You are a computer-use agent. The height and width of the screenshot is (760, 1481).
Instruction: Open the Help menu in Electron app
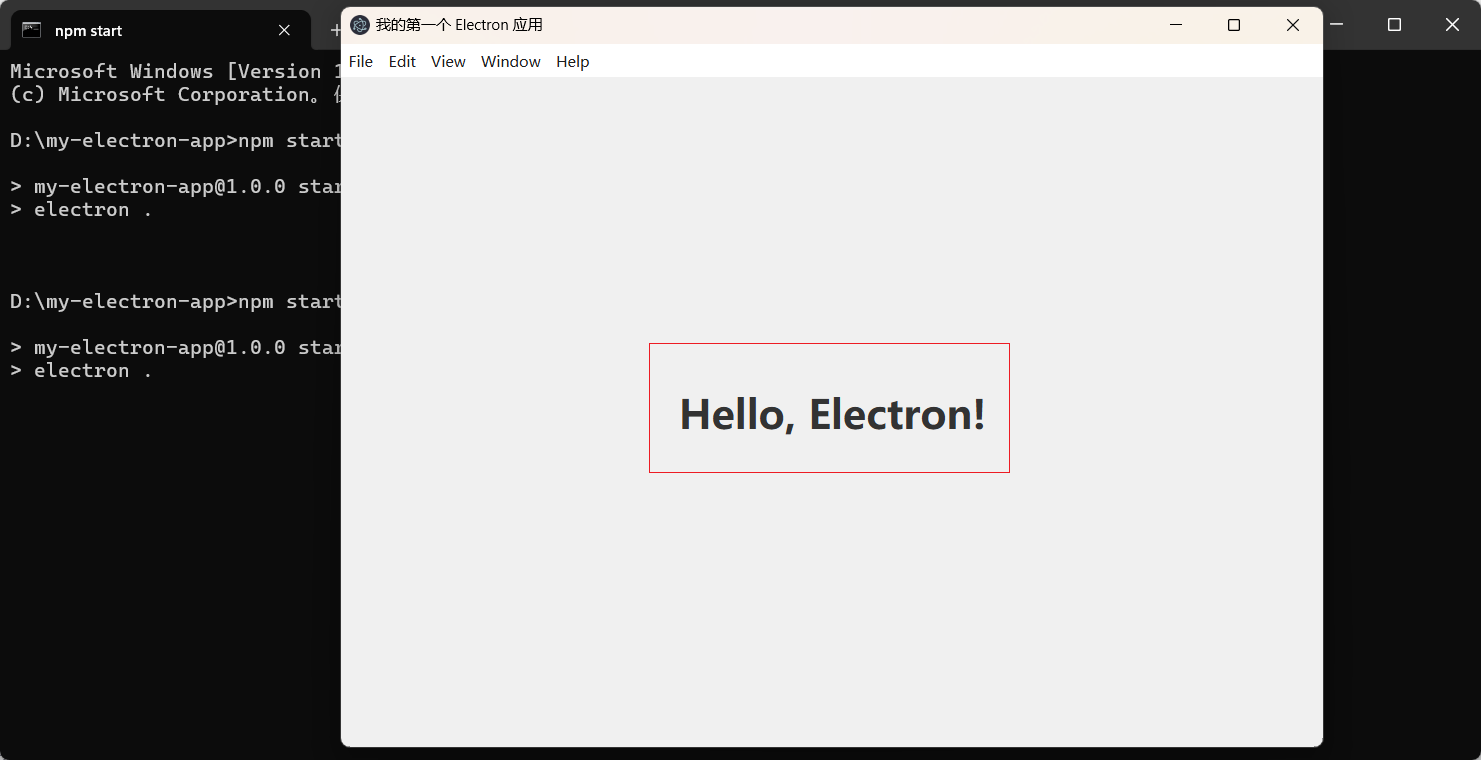(573, 62)
